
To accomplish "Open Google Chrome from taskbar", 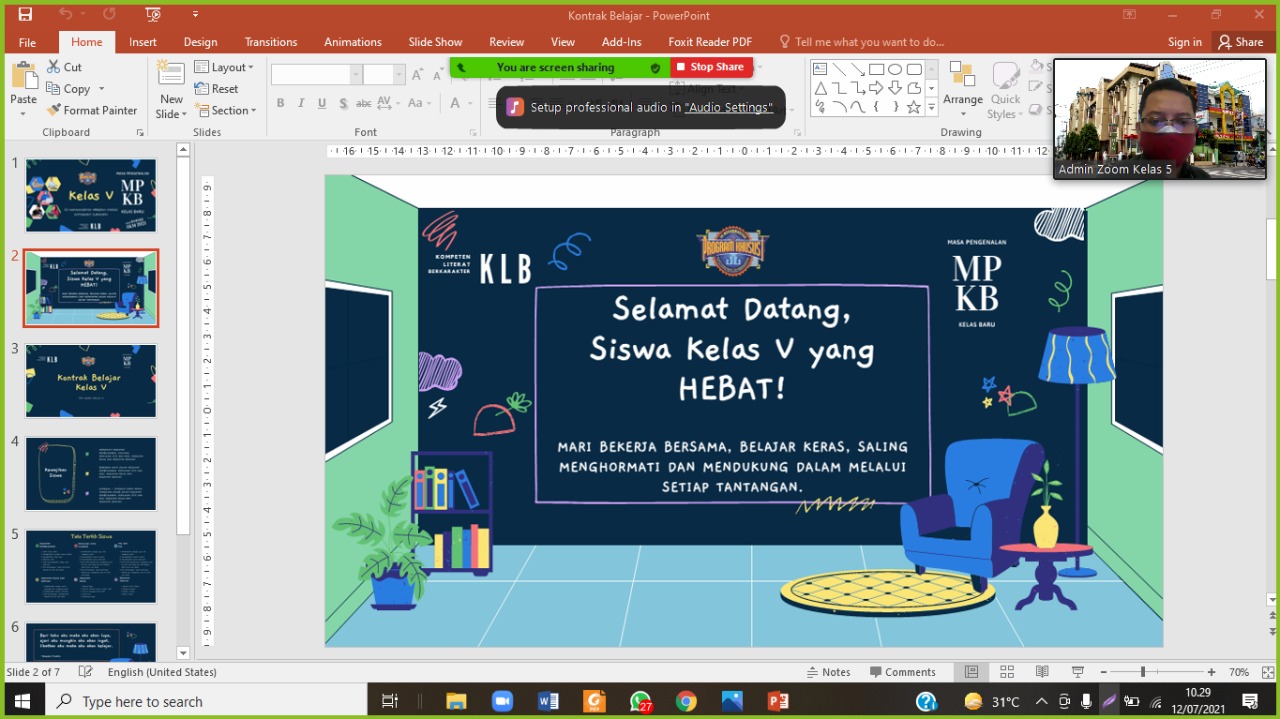I will point(686,701).
